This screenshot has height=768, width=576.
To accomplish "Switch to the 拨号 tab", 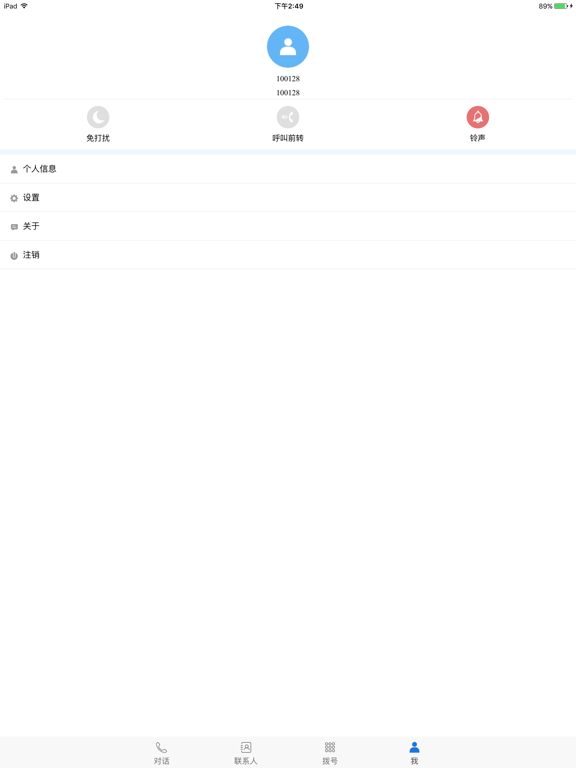I will tap(330, 753).
